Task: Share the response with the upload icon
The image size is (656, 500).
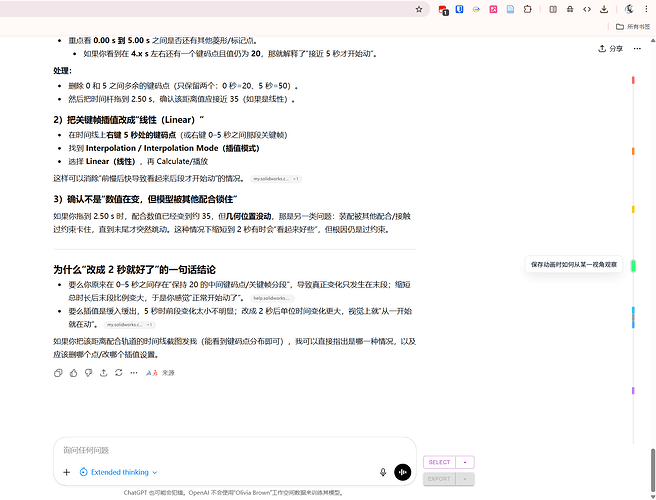Action: click(x=103, y=373)
